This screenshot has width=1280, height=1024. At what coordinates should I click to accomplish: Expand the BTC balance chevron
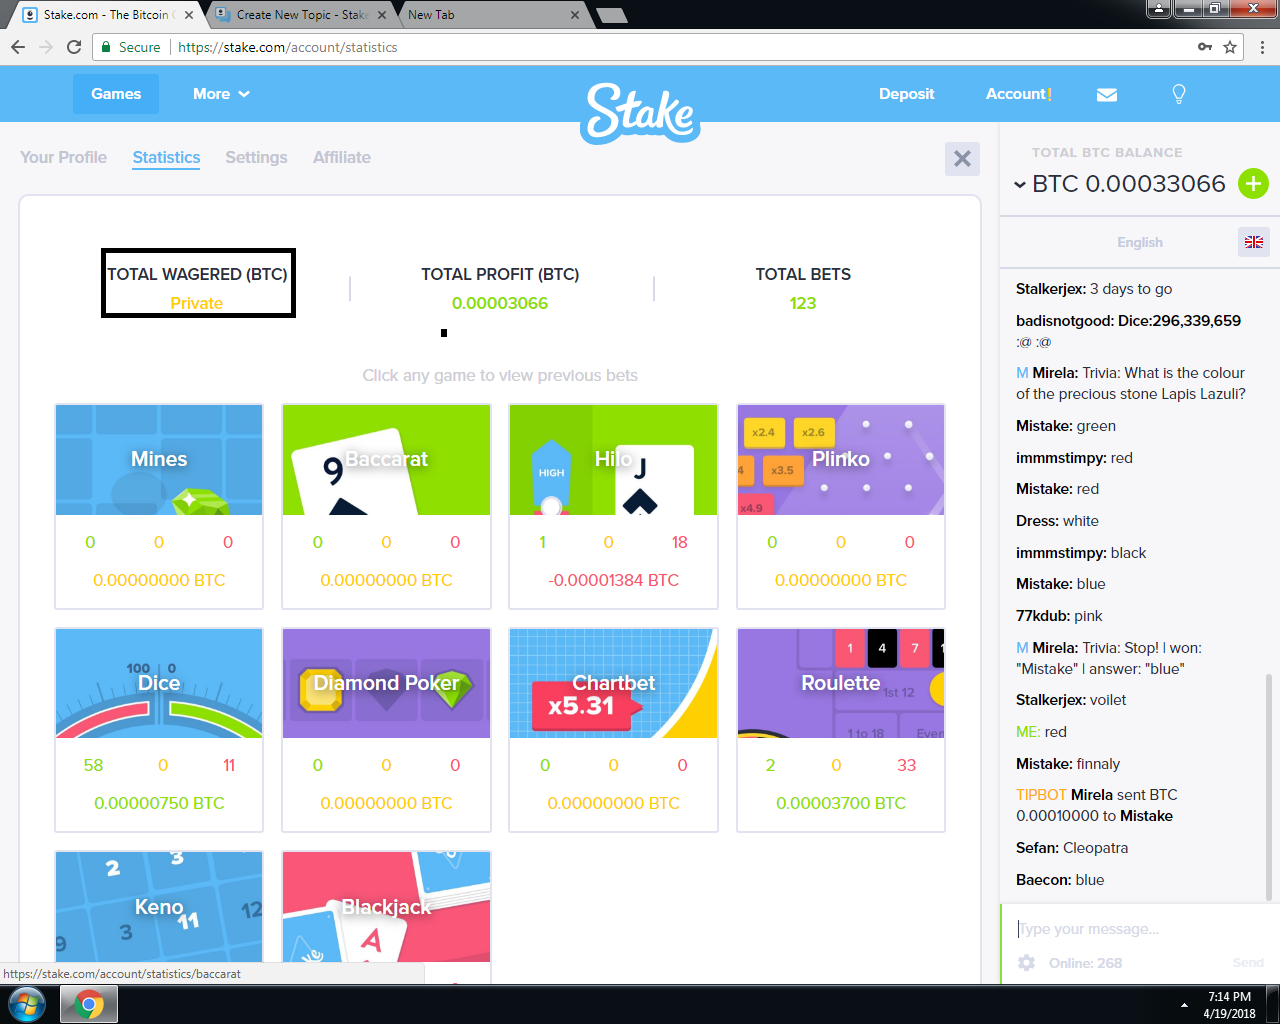coord(1020,185)
